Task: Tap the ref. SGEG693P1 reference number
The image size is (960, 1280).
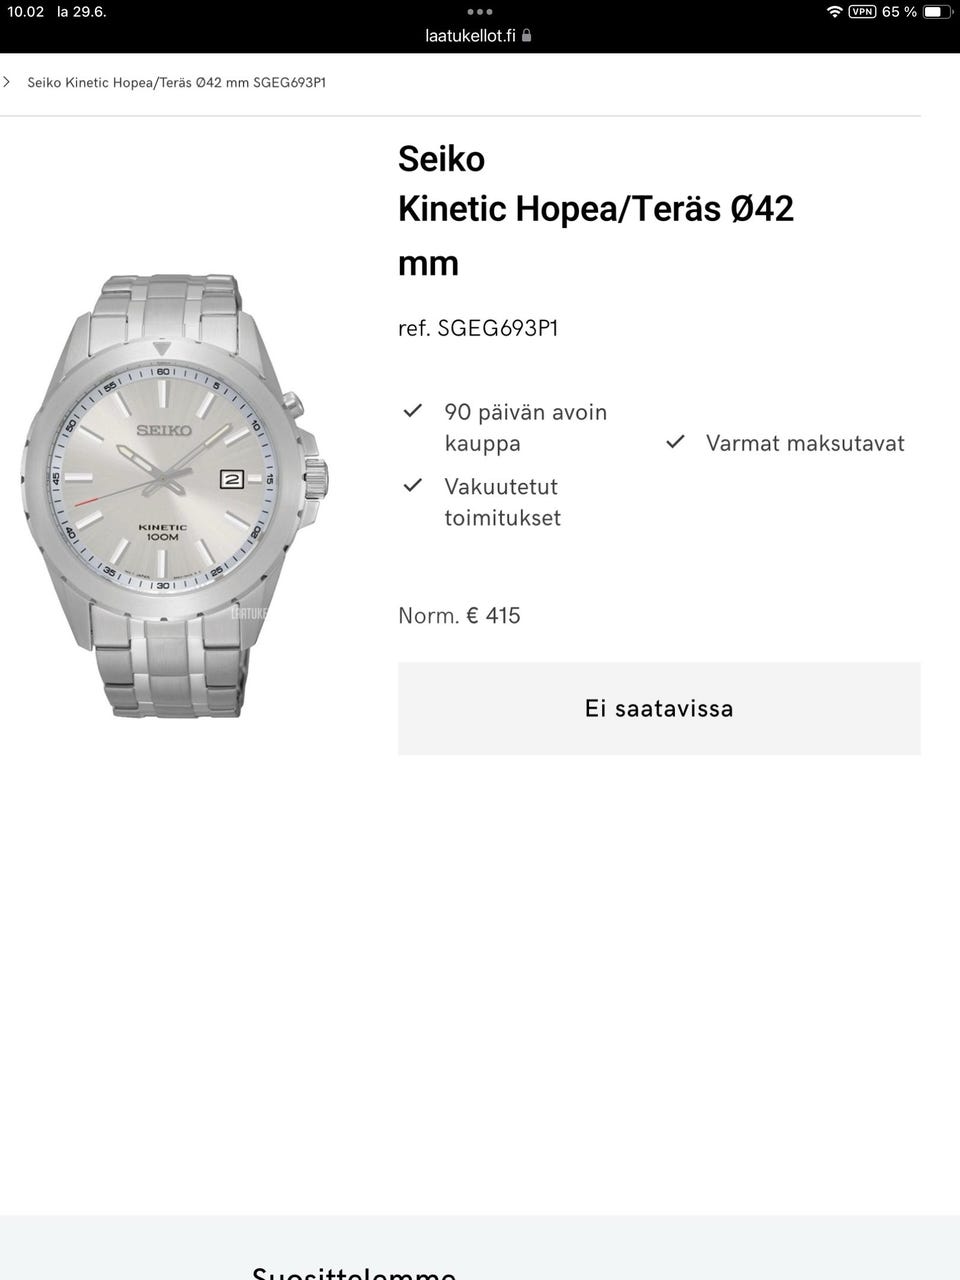Action: tap(478, 328)
